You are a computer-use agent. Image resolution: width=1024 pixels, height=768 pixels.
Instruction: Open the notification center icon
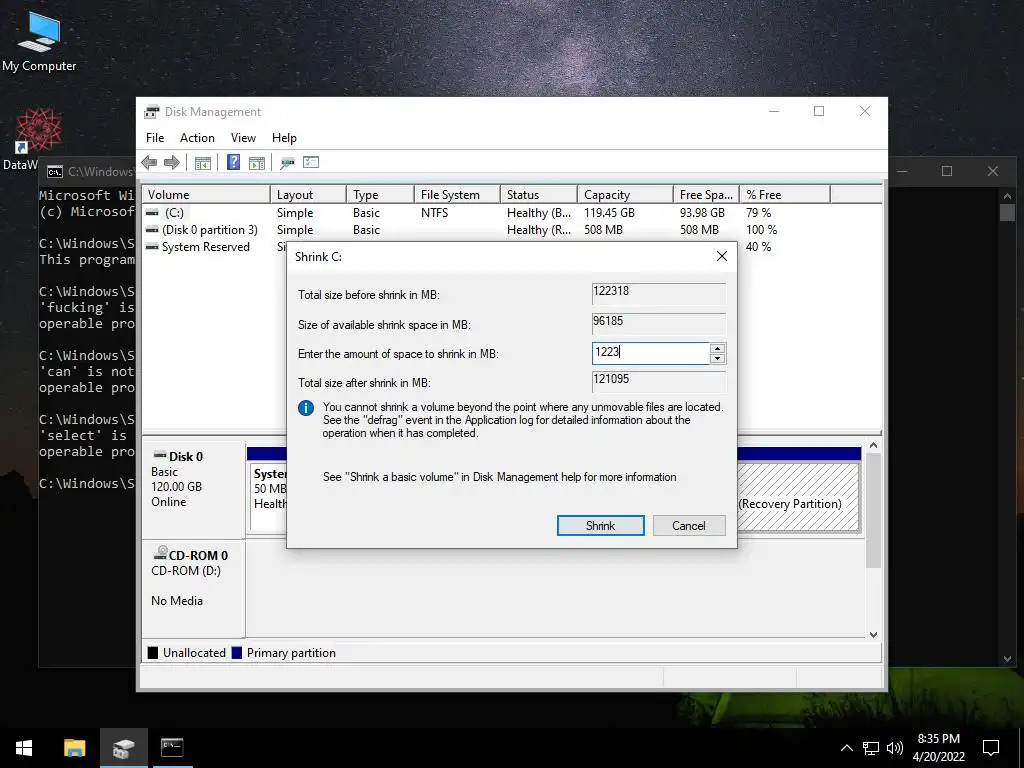pyautogui.click(x=991, y=748)
